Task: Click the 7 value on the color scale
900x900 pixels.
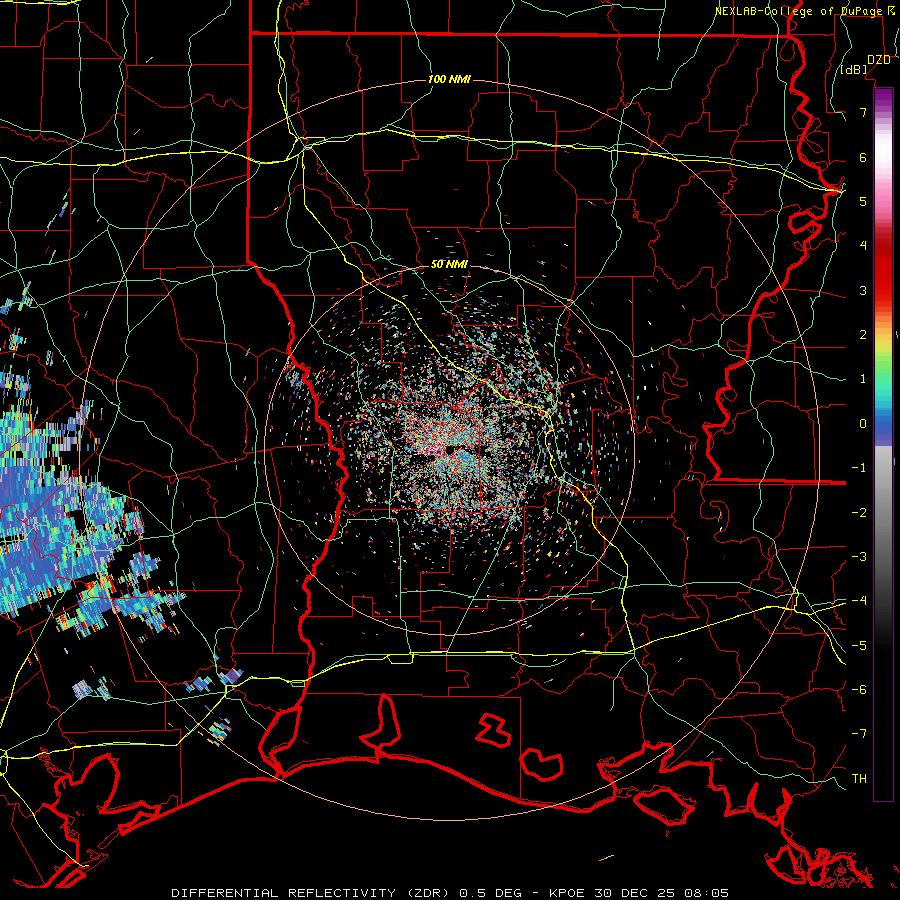Action: pyautogui.click(x=863, y=112)
